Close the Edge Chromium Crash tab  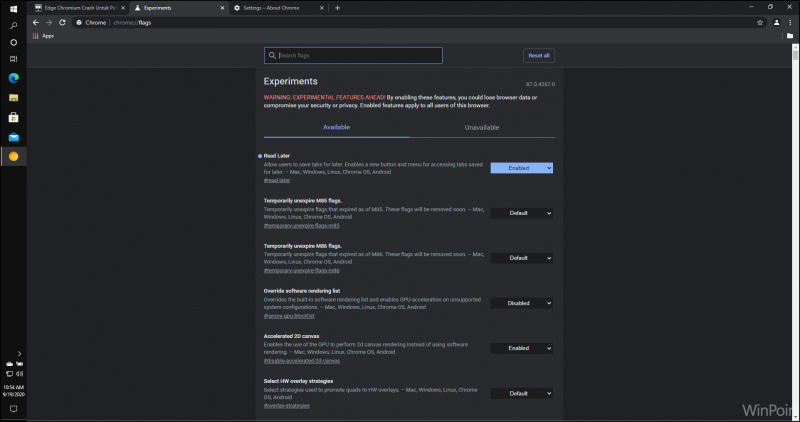[123, 8]
